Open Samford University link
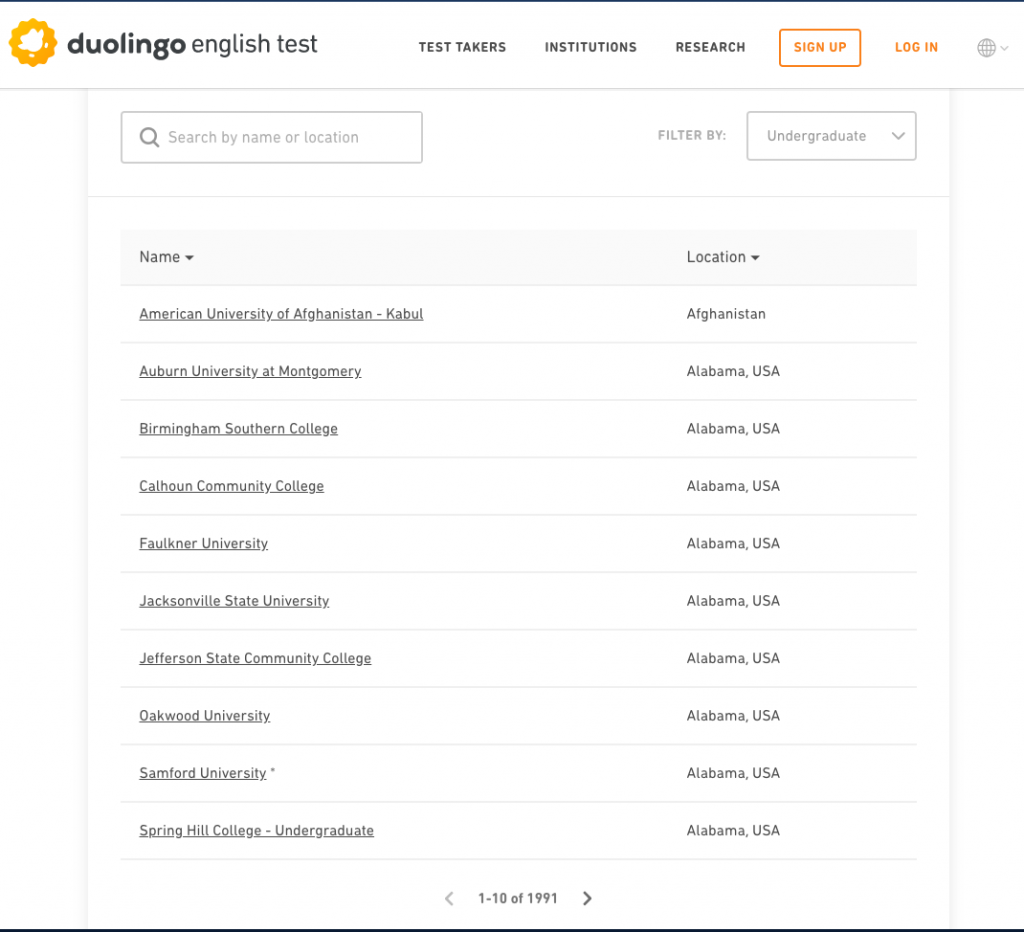The width and height of the screenshot is (1024, 932). click(x=202, y=773)
